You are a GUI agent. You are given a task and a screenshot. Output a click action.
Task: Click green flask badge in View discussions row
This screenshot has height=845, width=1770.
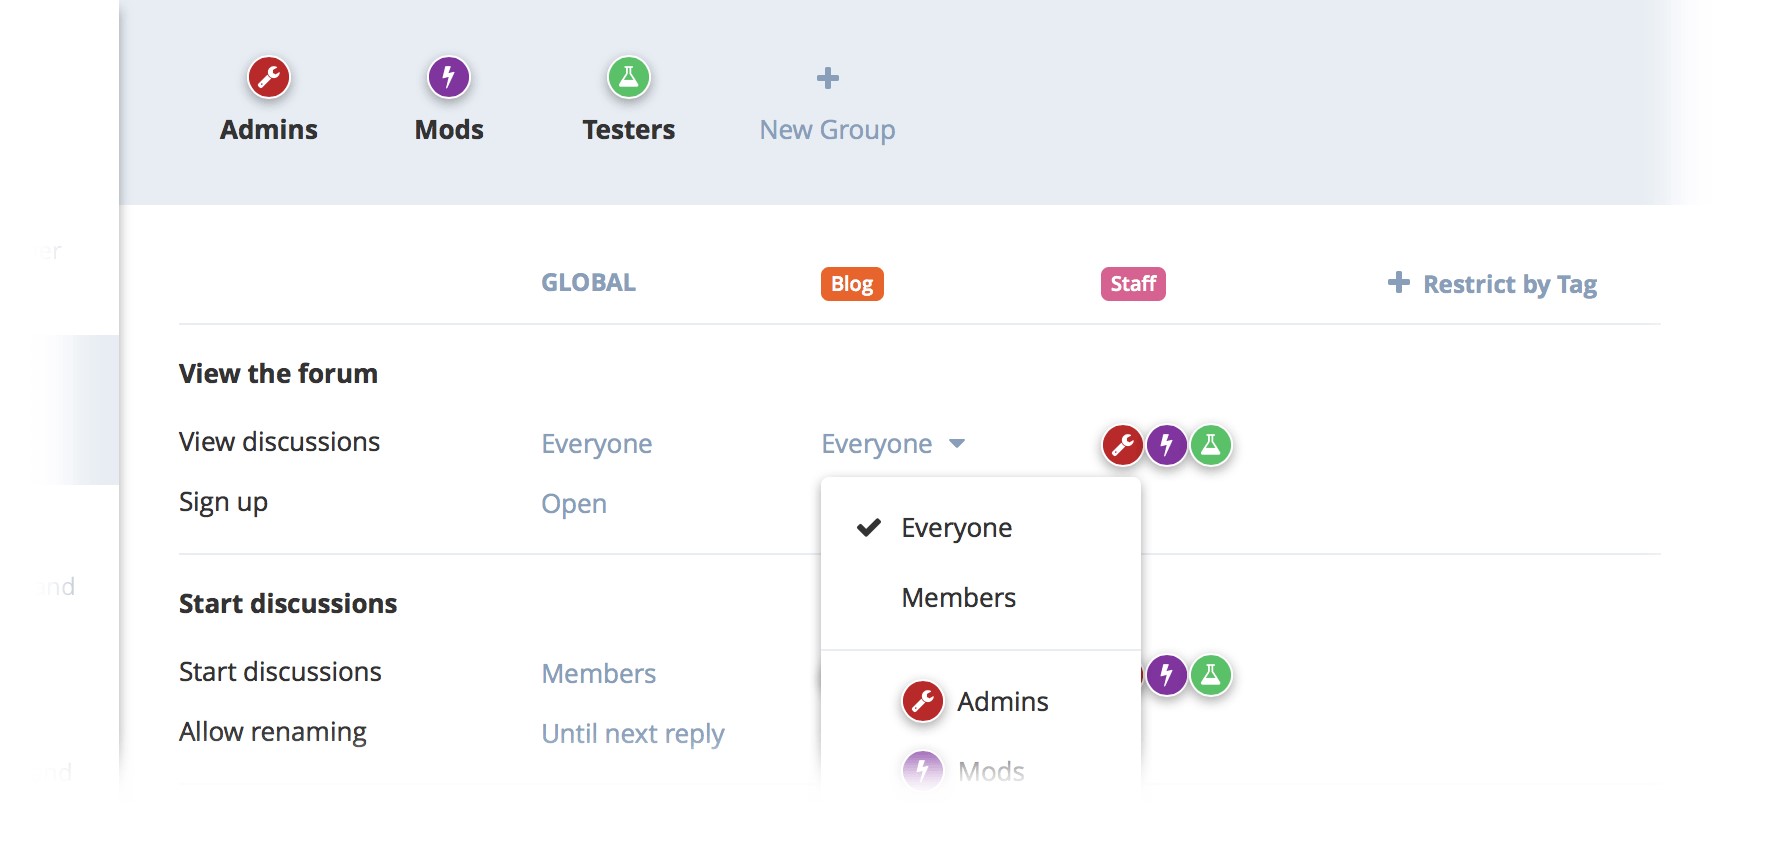1211,445
